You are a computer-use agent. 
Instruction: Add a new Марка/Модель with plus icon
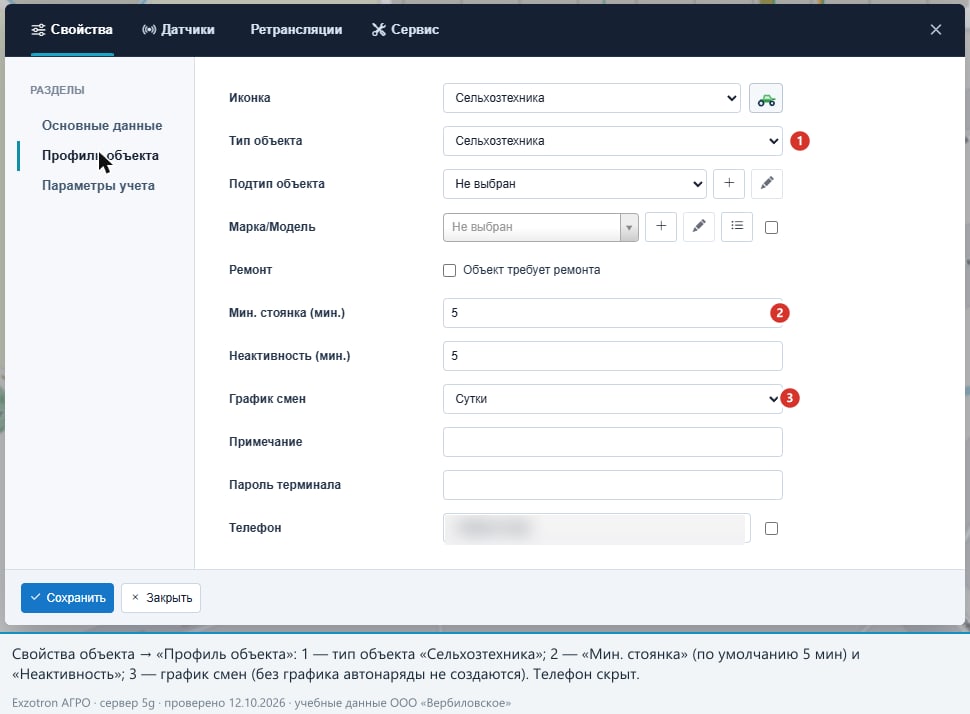(x=661, y=227)
